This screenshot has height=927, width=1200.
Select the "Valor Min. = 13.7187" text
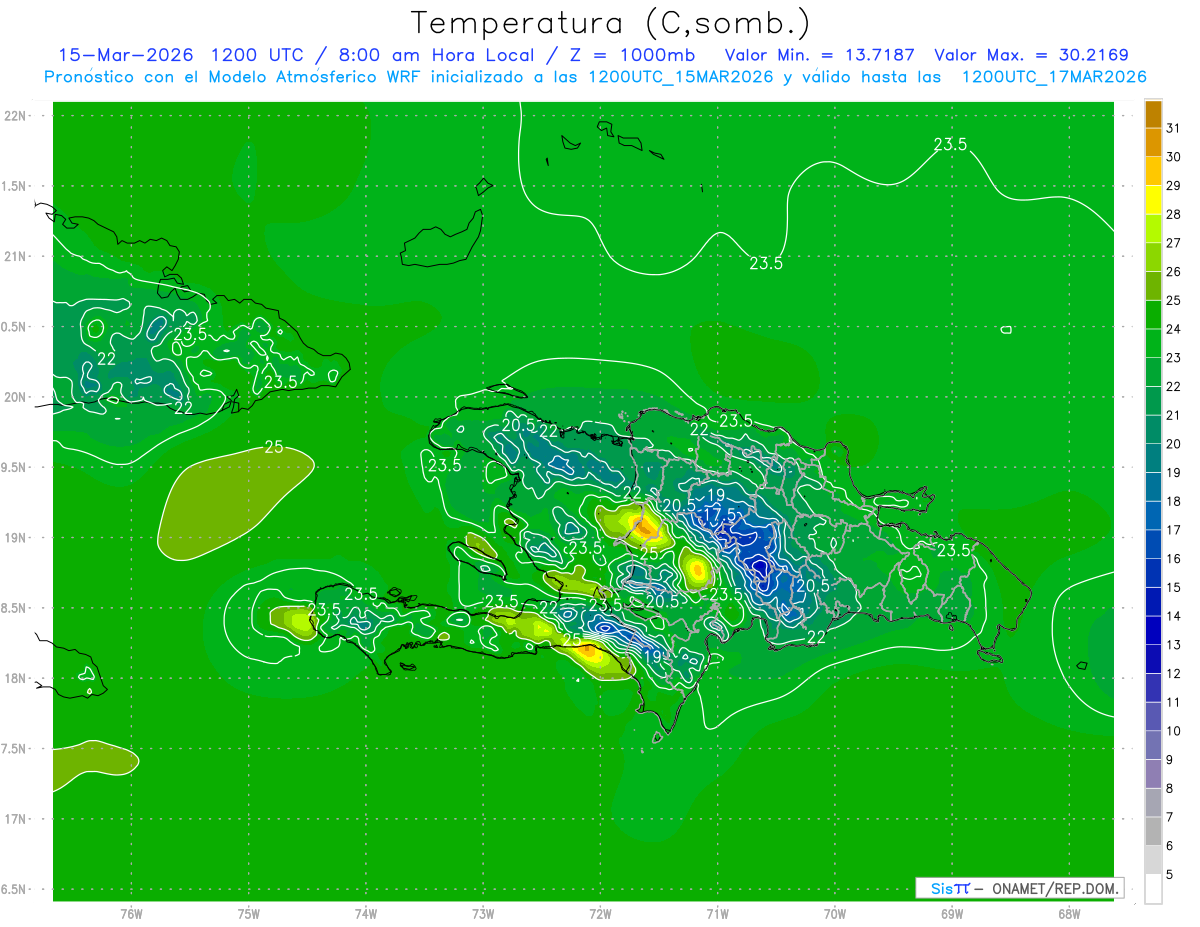[820, 55]
